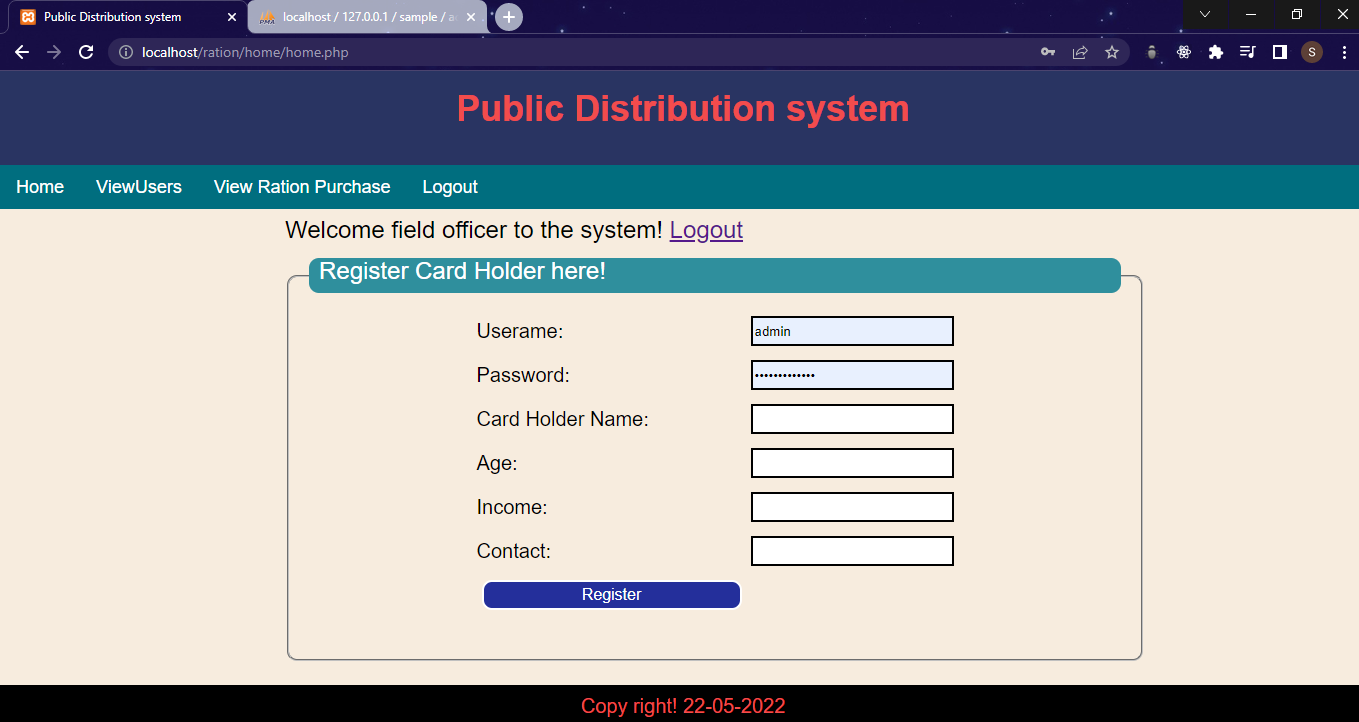
Task: Toggle the browser side panel icon
Action: pos(1280,52)
